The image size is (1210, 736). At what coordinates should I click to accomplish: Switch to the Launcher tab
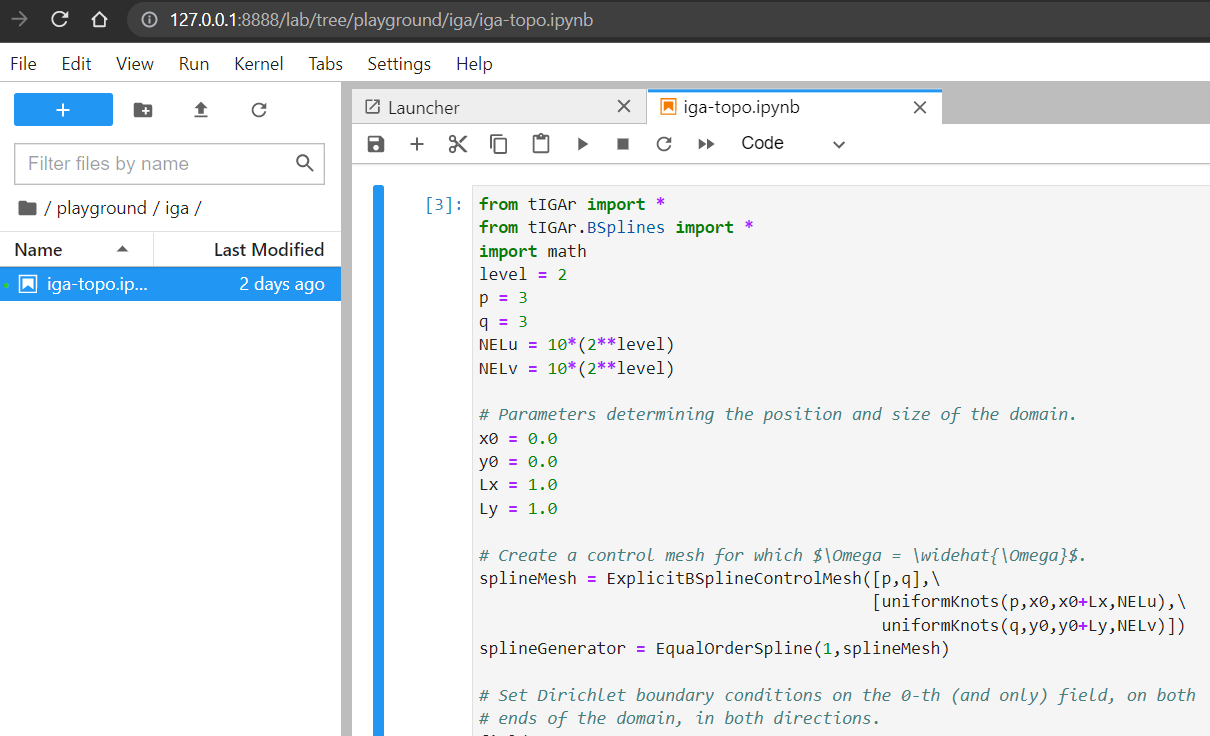[424, 107]
